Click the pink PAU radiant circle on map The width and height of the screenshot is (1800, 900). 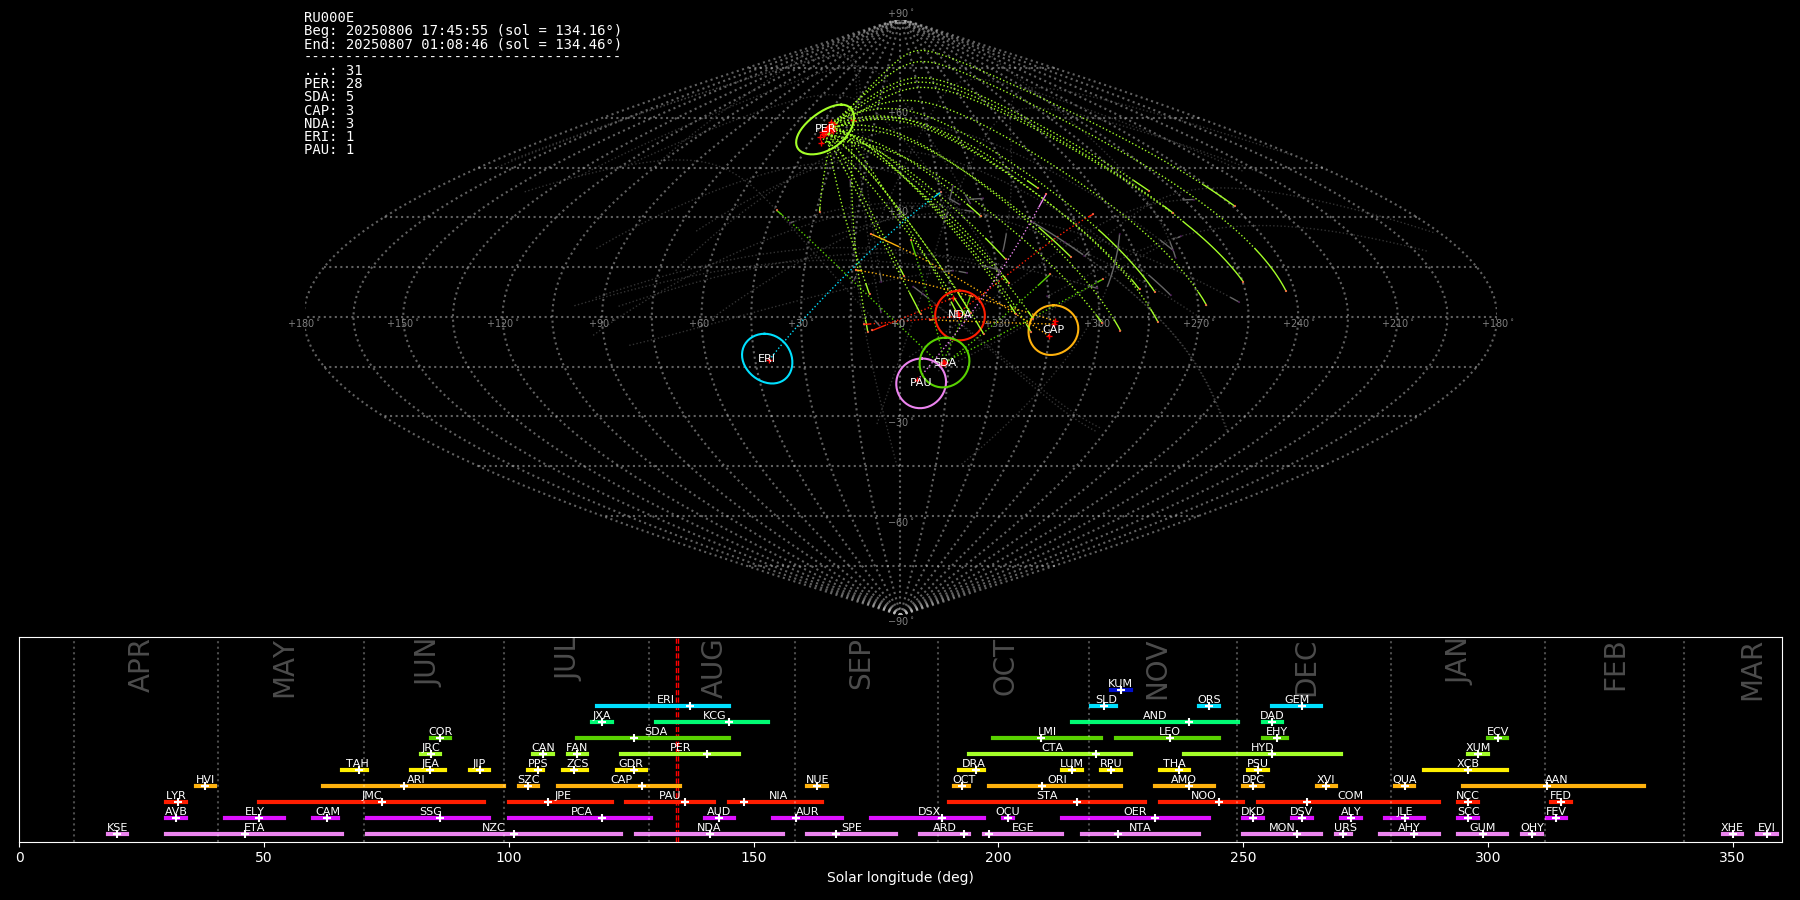921,383
